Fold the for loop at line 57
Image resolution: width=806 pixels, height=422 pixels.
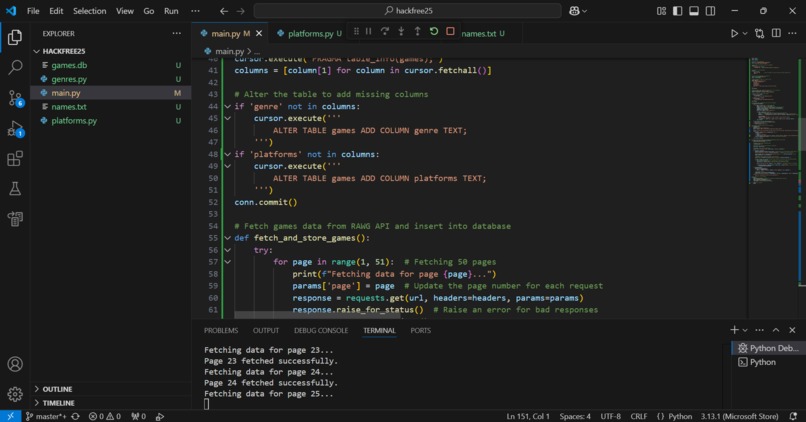click(x=228, y=262)
